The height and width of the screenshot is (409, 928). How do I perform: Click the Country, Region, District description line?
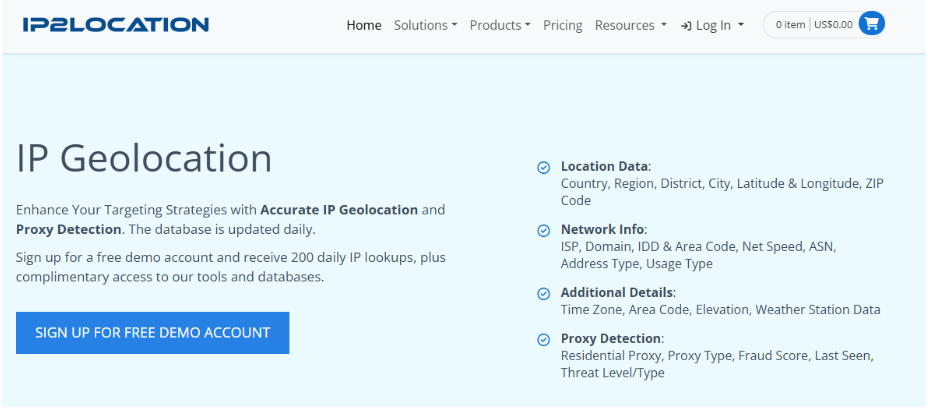(x=722, y=192)
